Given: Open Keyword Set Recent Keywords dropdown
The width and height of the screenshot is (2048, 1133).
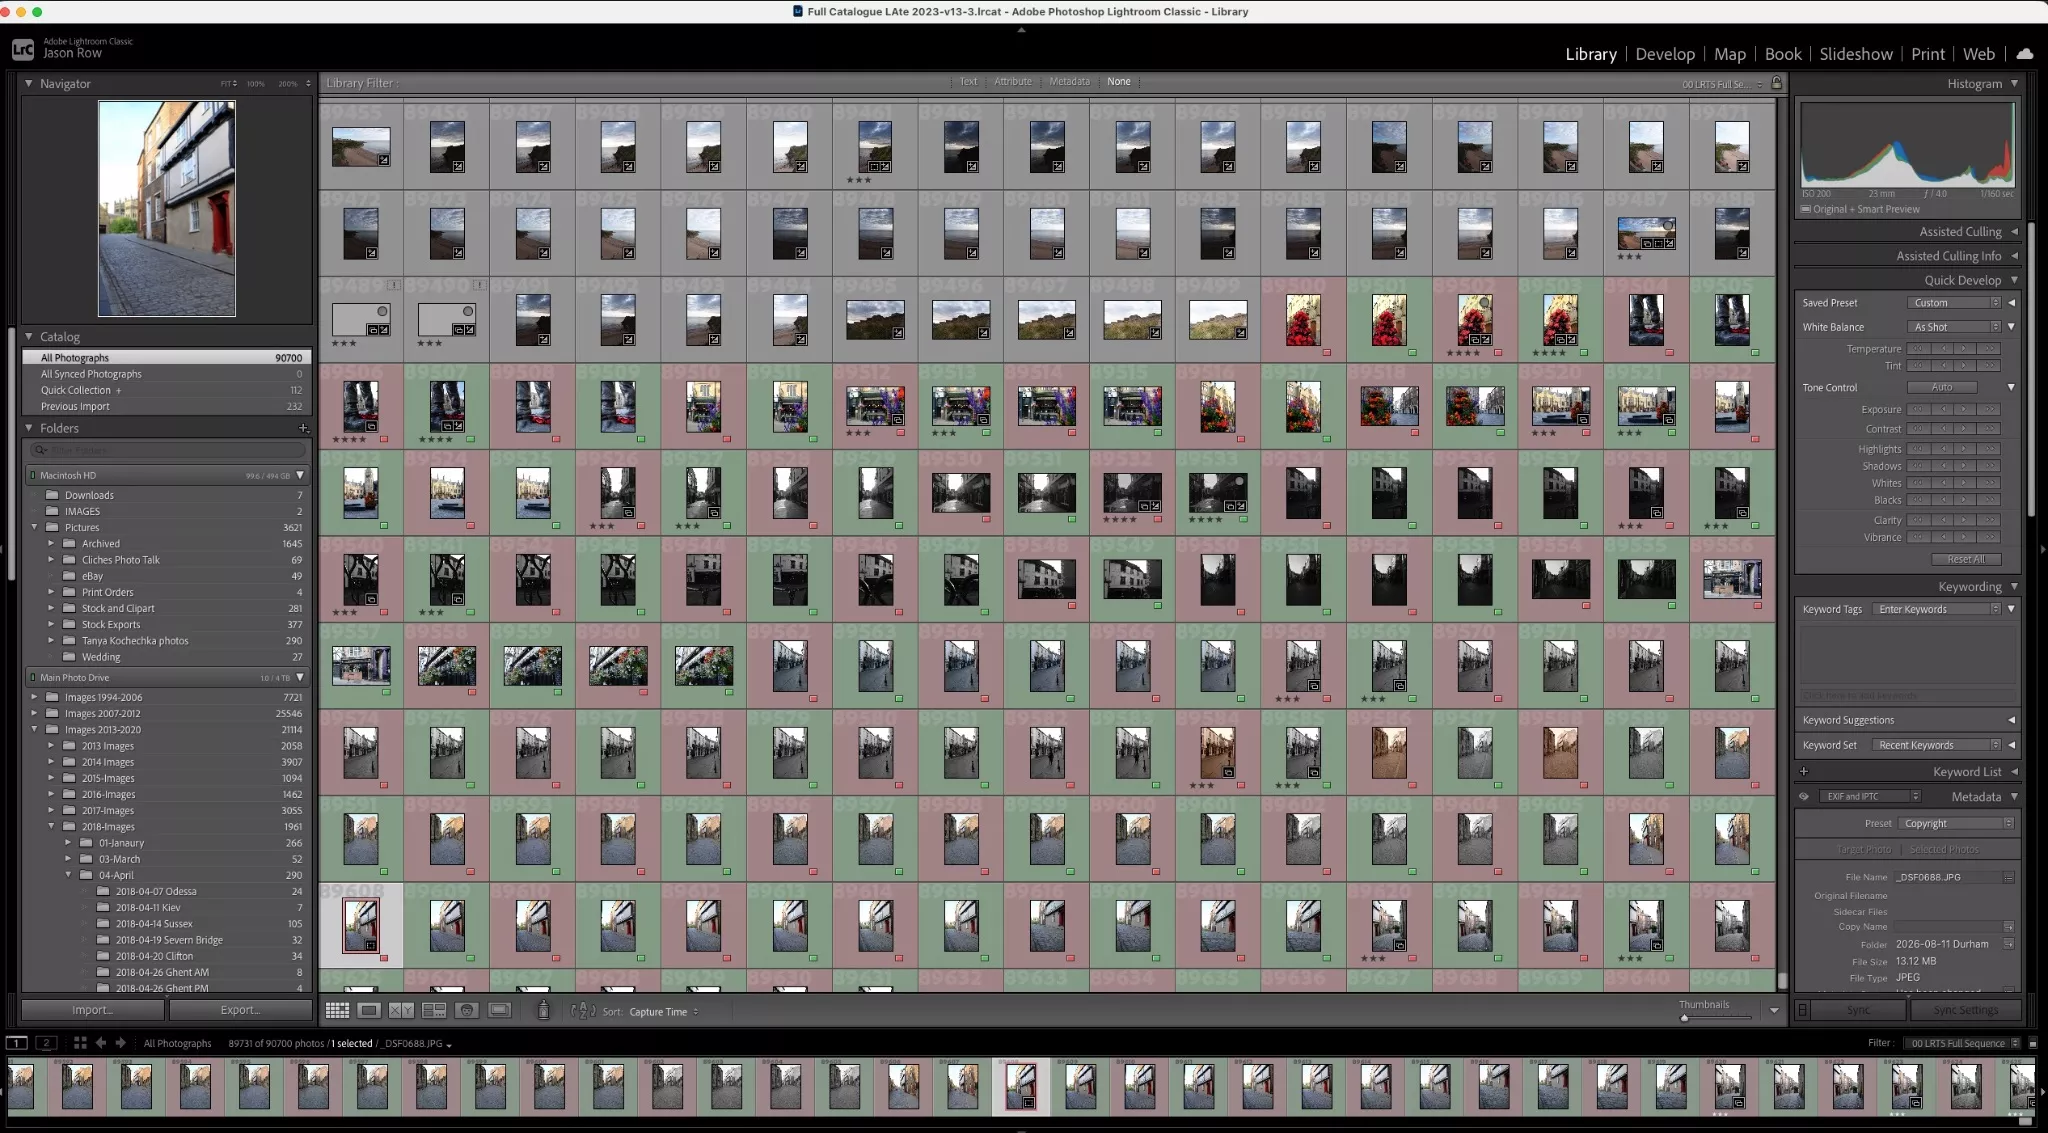Looking at the screenshot, I should [x=1937, y=745].
